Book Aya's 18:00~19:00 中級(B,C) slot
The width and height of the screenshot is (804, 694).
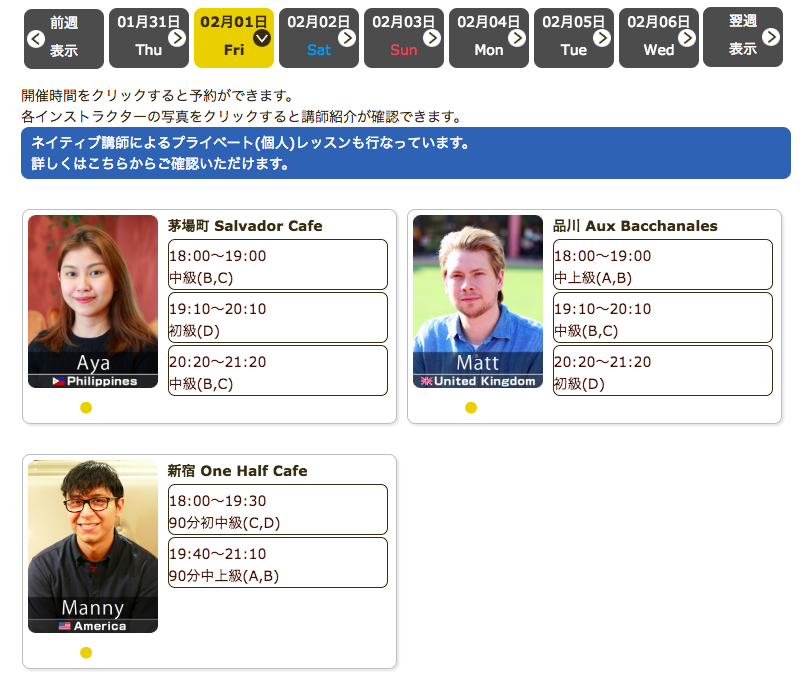click(x=277, y=265)
